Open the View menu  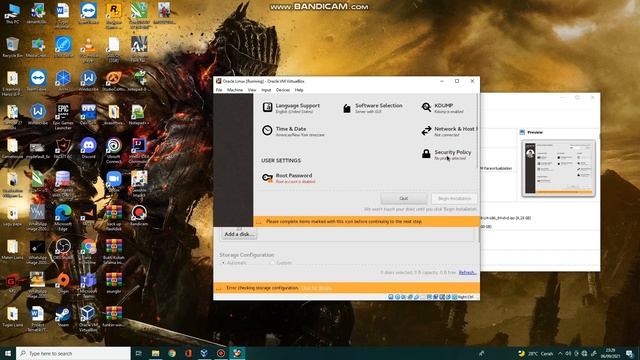[x=252, y=90]
